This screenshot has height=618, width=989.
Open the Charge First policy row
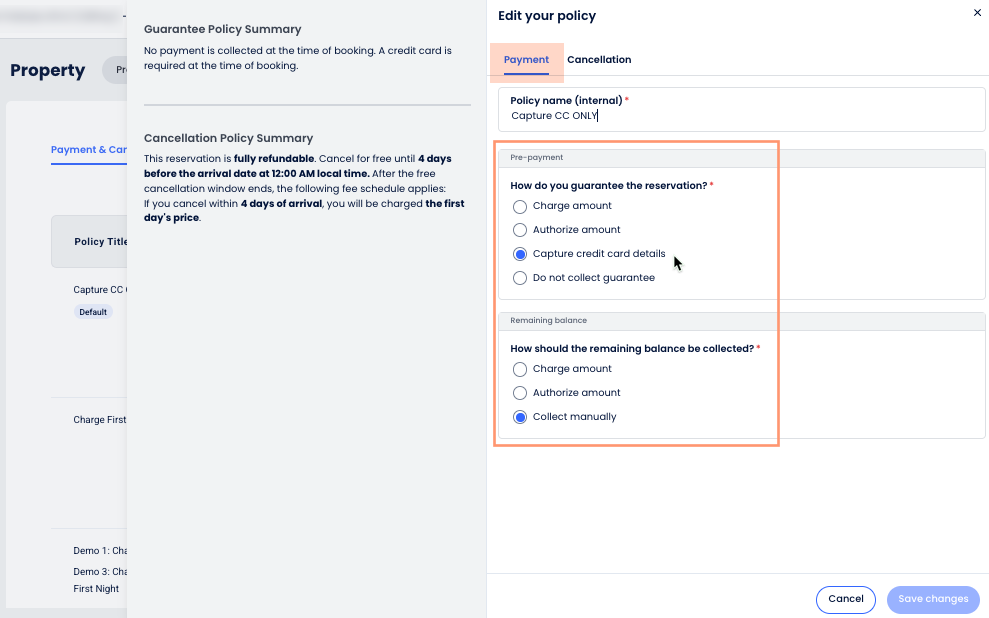click(99, 420)
